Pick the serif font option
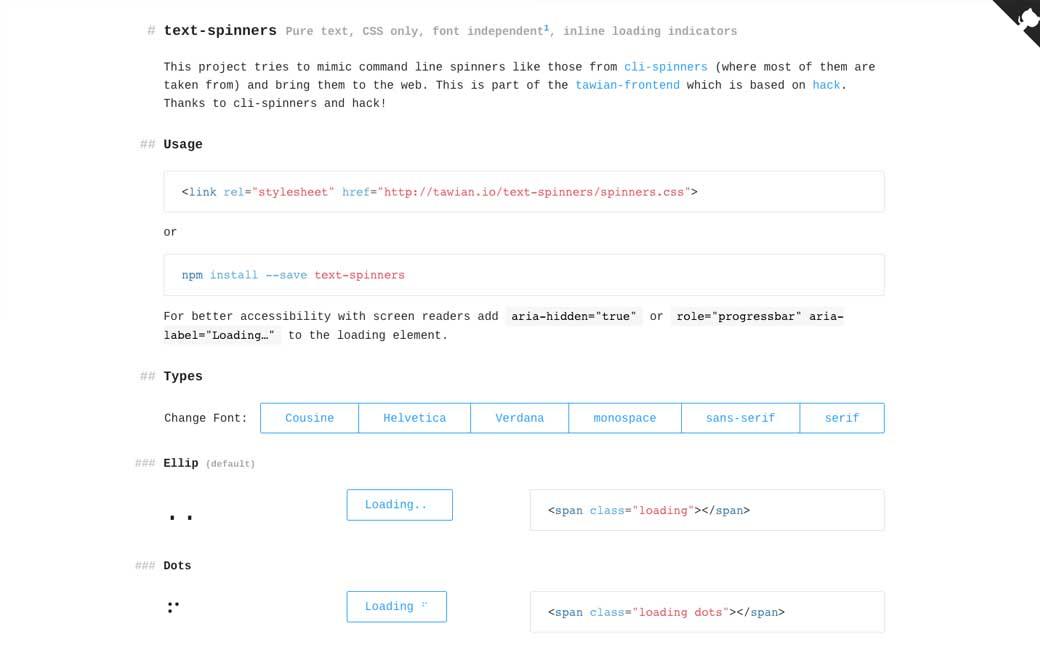 pyautogui.click(x=841, y=418)
